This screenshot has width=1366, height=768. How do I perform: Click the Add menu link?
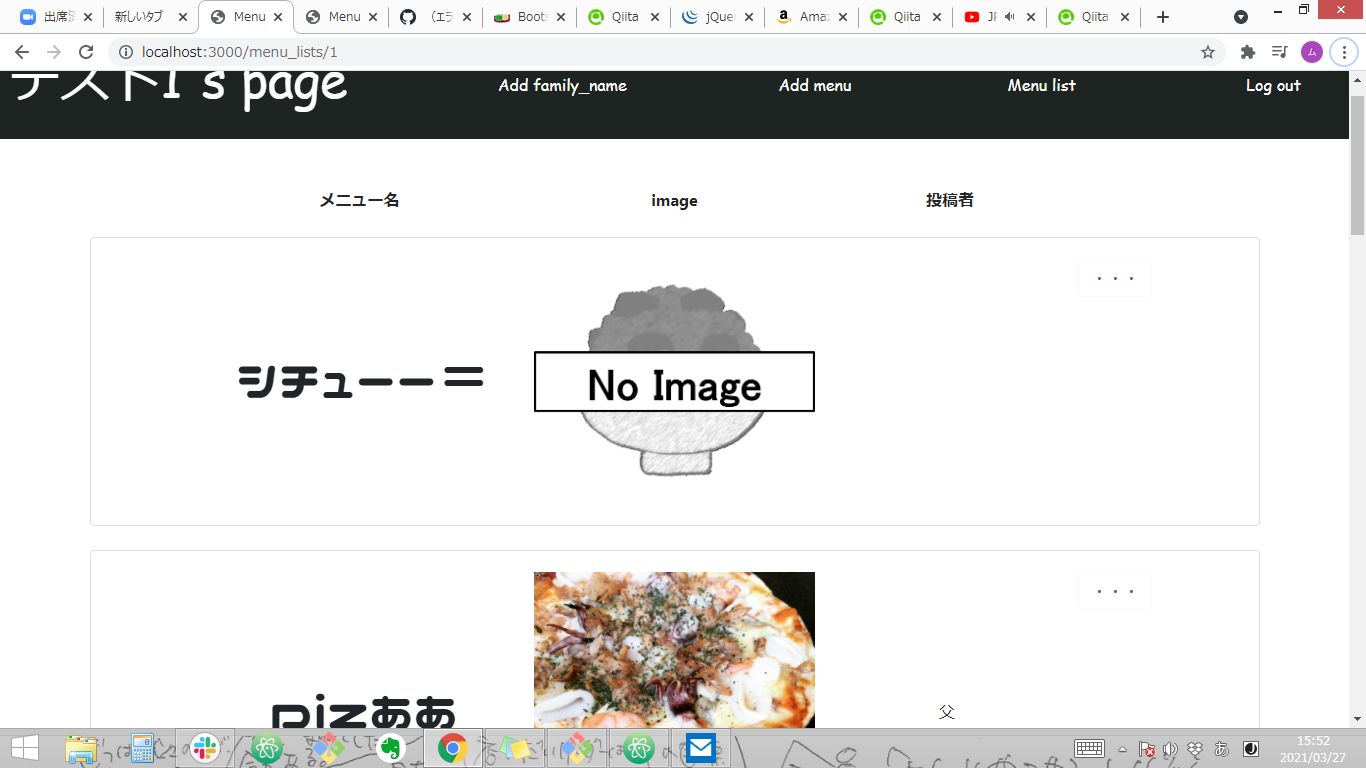click(x=814, y=86)
